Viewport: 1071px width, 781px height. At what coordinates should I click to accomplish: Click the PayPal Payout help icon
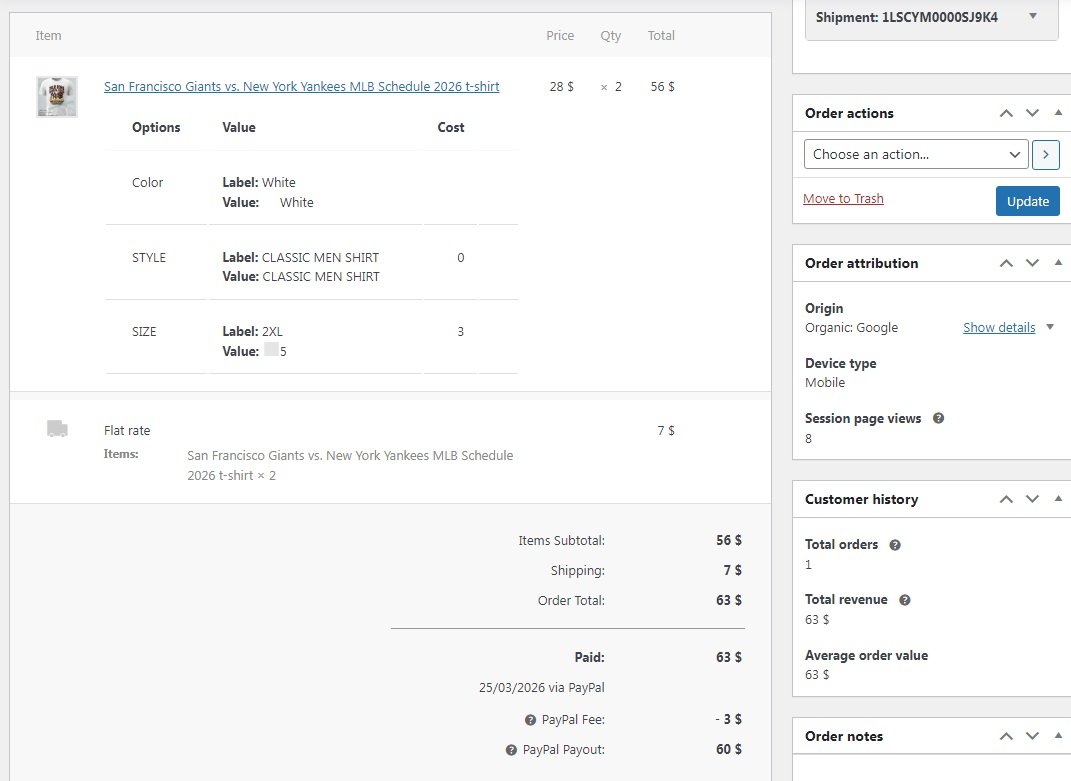tap(511, 750)
